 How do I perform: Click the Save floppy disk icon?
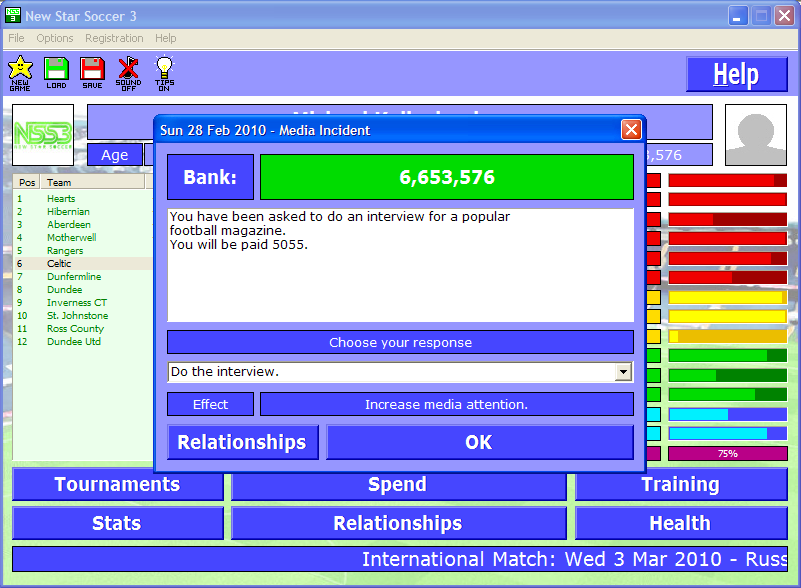pos(92,73)
